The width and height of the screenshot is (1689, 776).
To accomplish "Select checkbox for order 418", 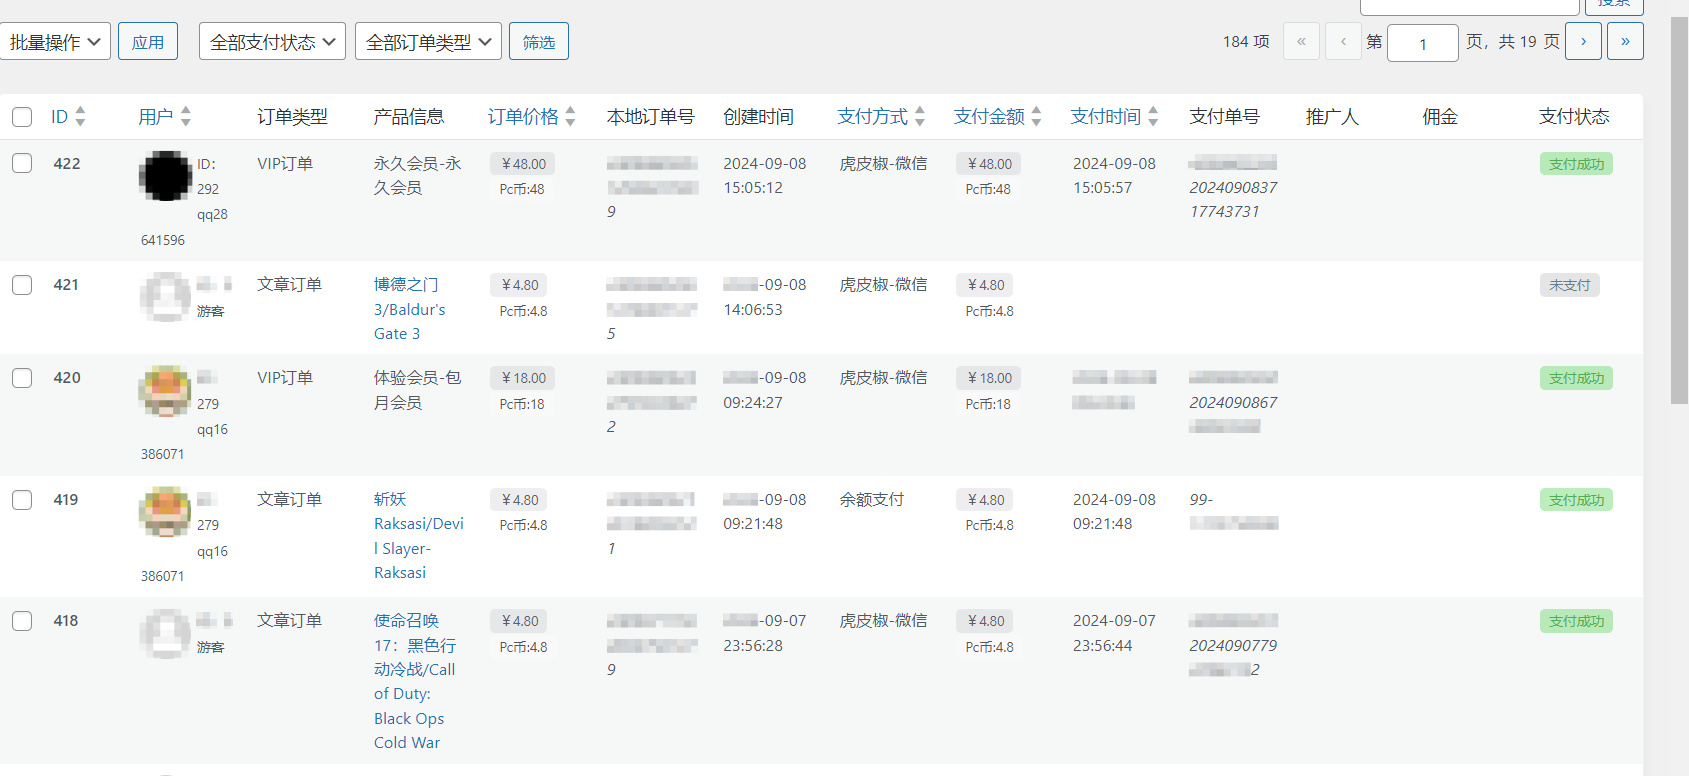I will pyautogui.click(x=22, y=621).
